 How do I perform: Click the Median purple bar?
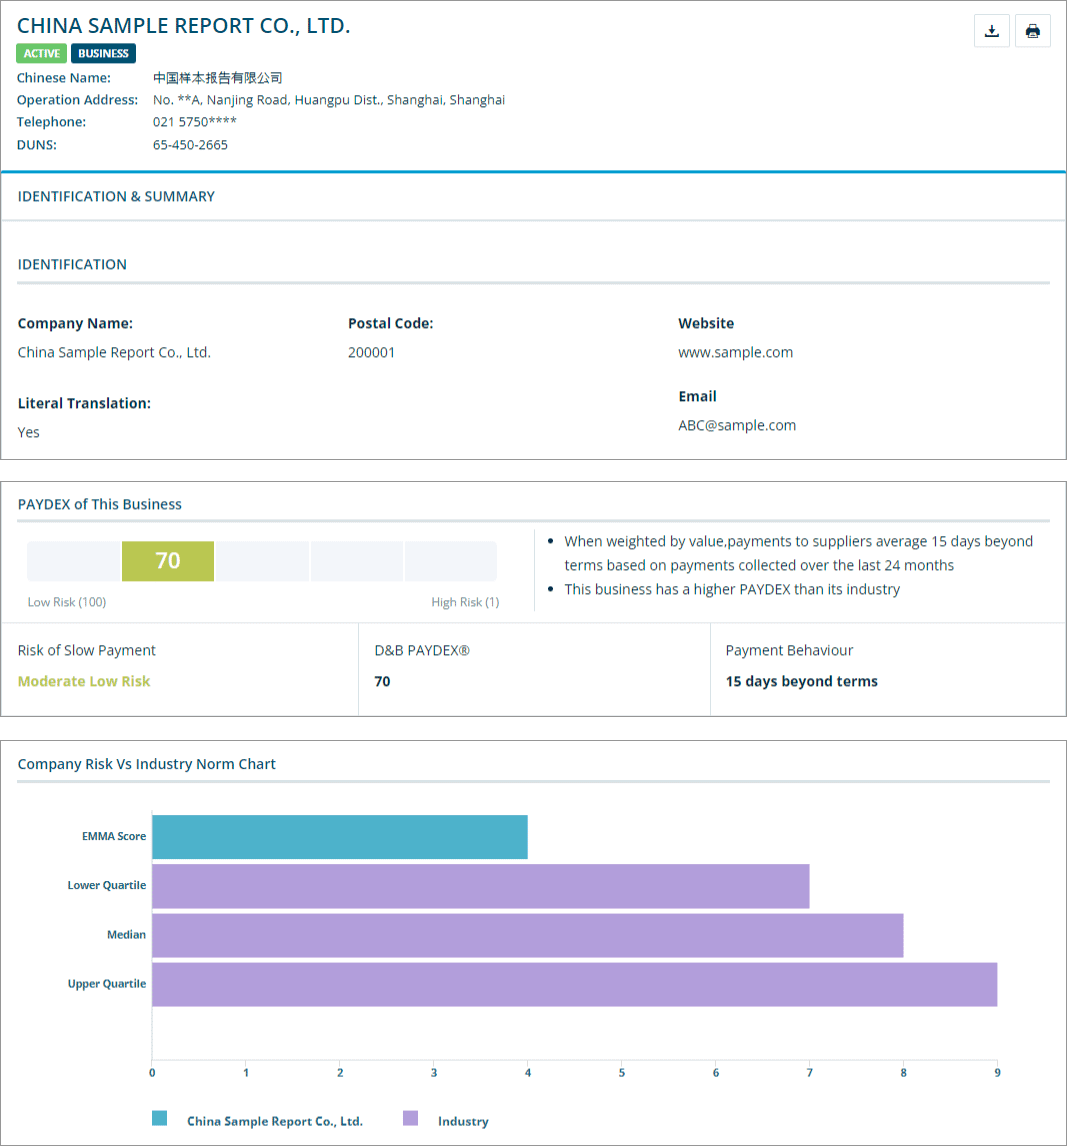pyautogui.click(x=528, y=936)
